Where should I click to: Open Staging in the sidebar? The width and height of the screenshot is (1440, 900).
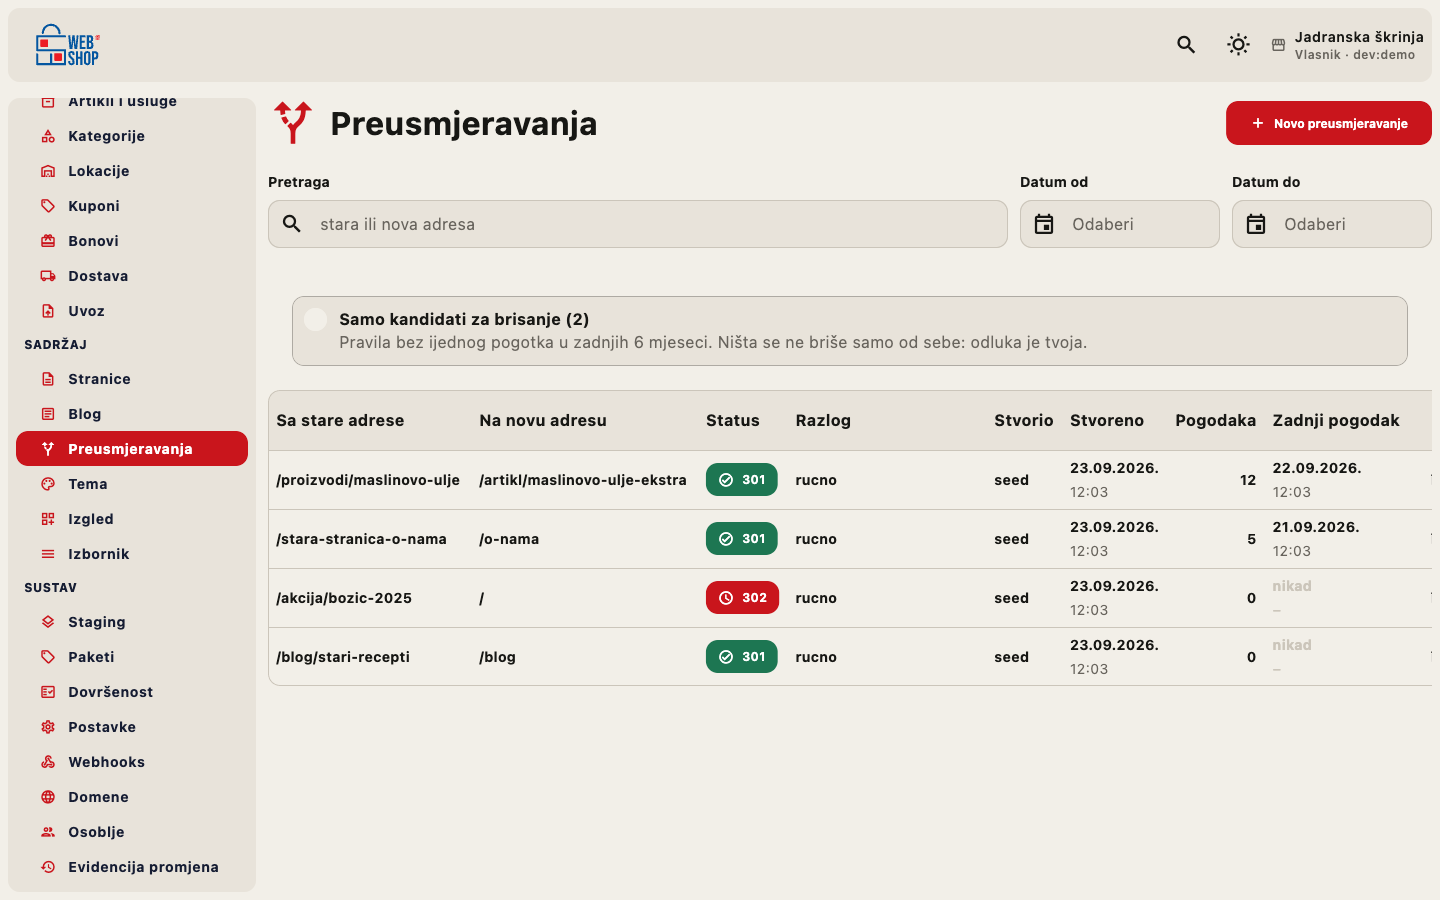132,622
